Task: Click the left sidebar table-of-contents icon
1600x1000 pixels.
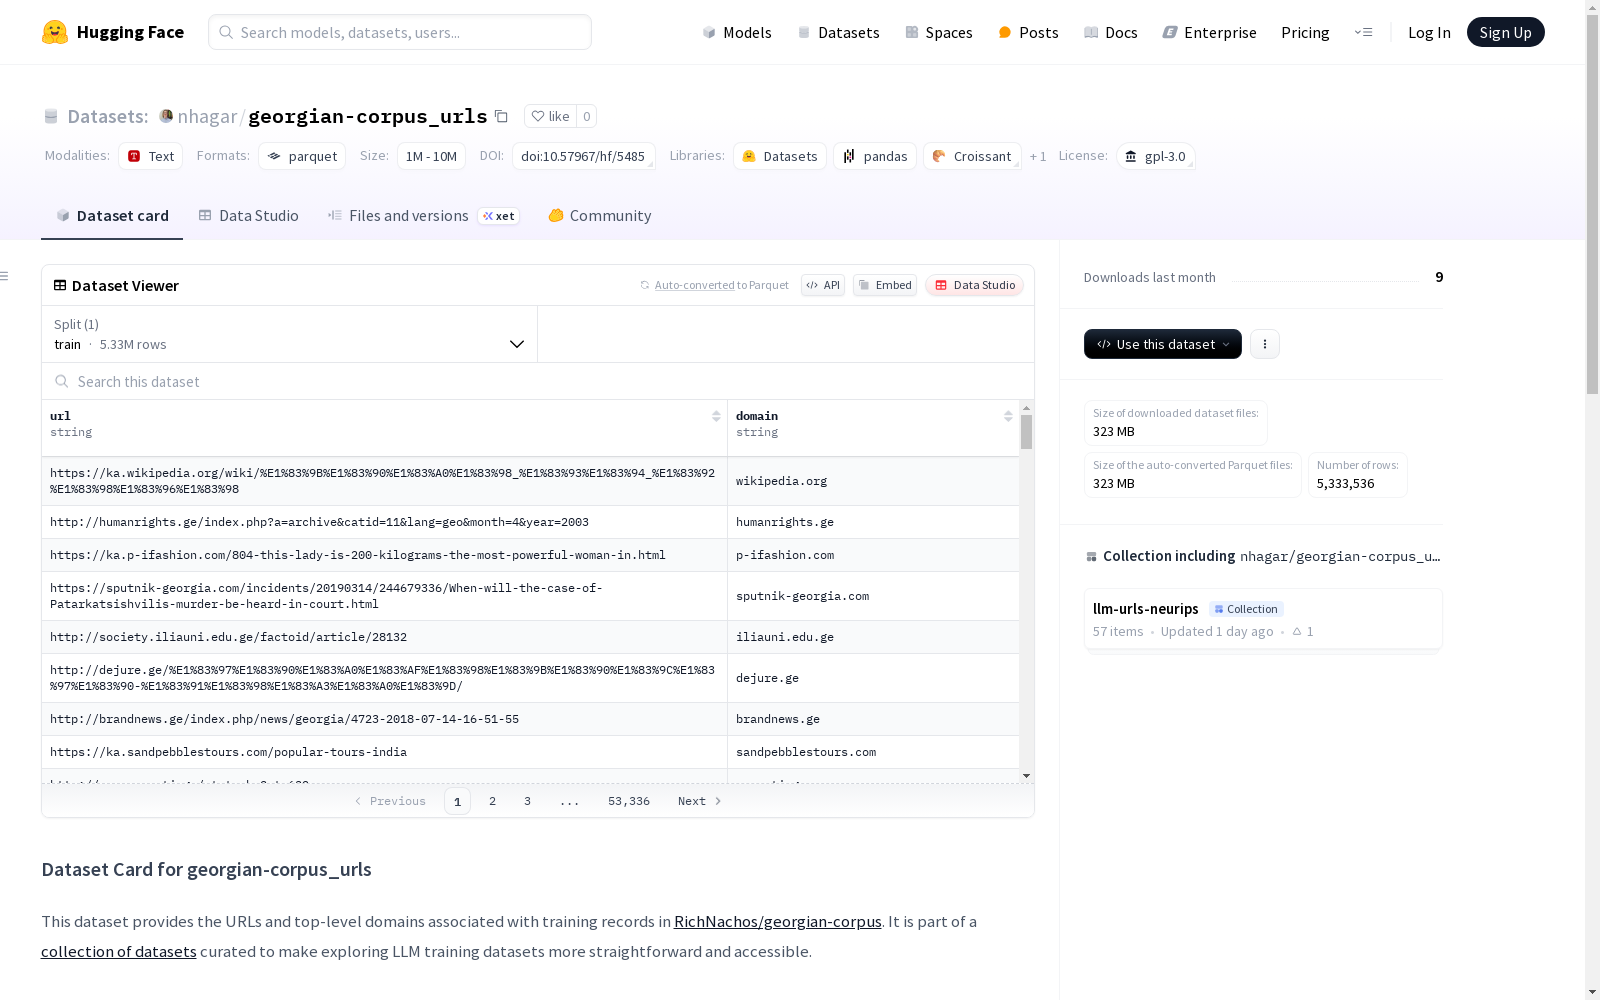Action: (5, 276)
